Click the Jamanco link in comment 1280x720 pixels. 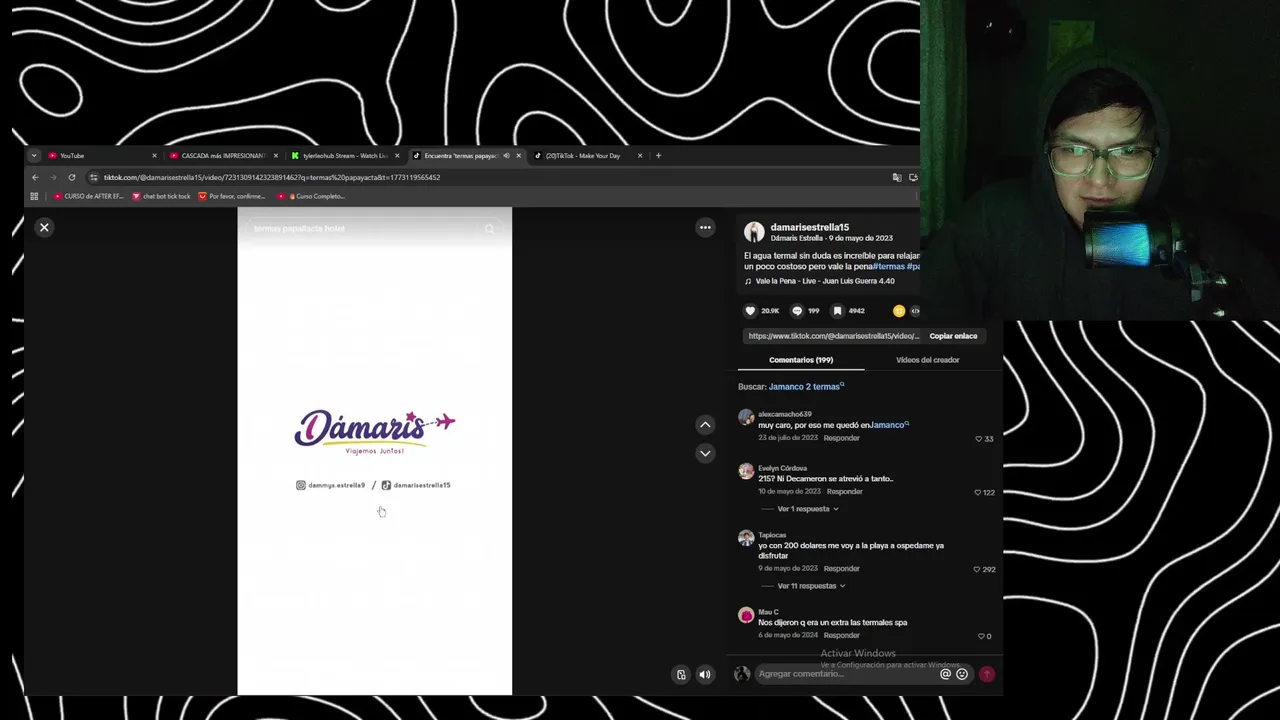[x=889, y=425]
